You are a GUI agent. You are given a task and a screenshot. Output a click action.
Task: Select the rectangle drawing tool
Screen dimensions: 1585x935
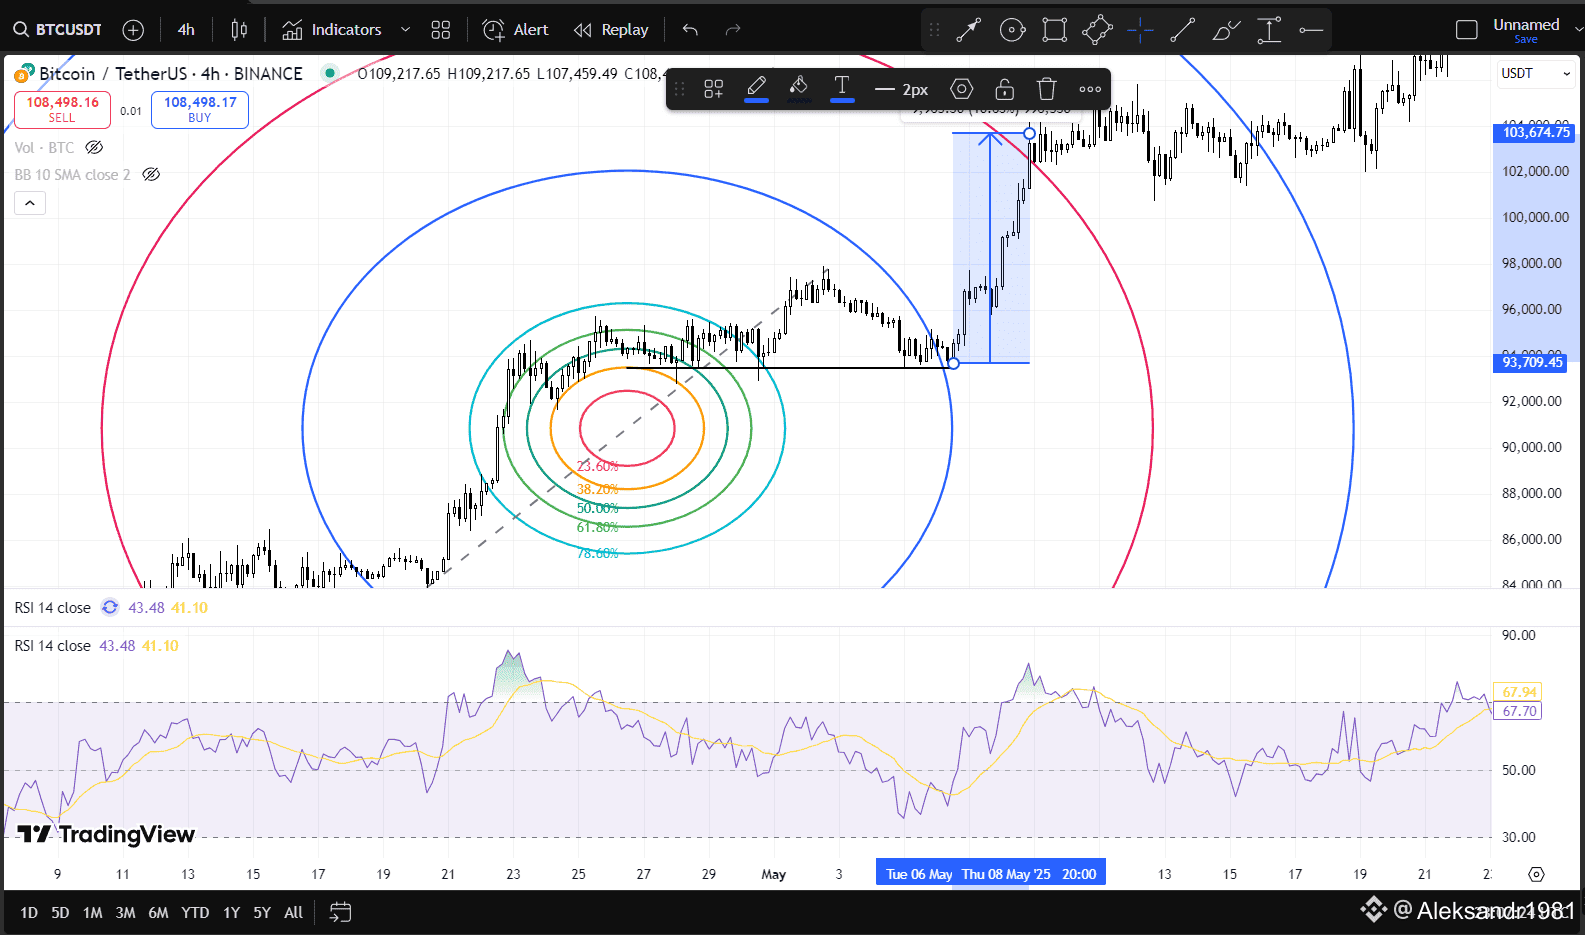(1055, 30)
